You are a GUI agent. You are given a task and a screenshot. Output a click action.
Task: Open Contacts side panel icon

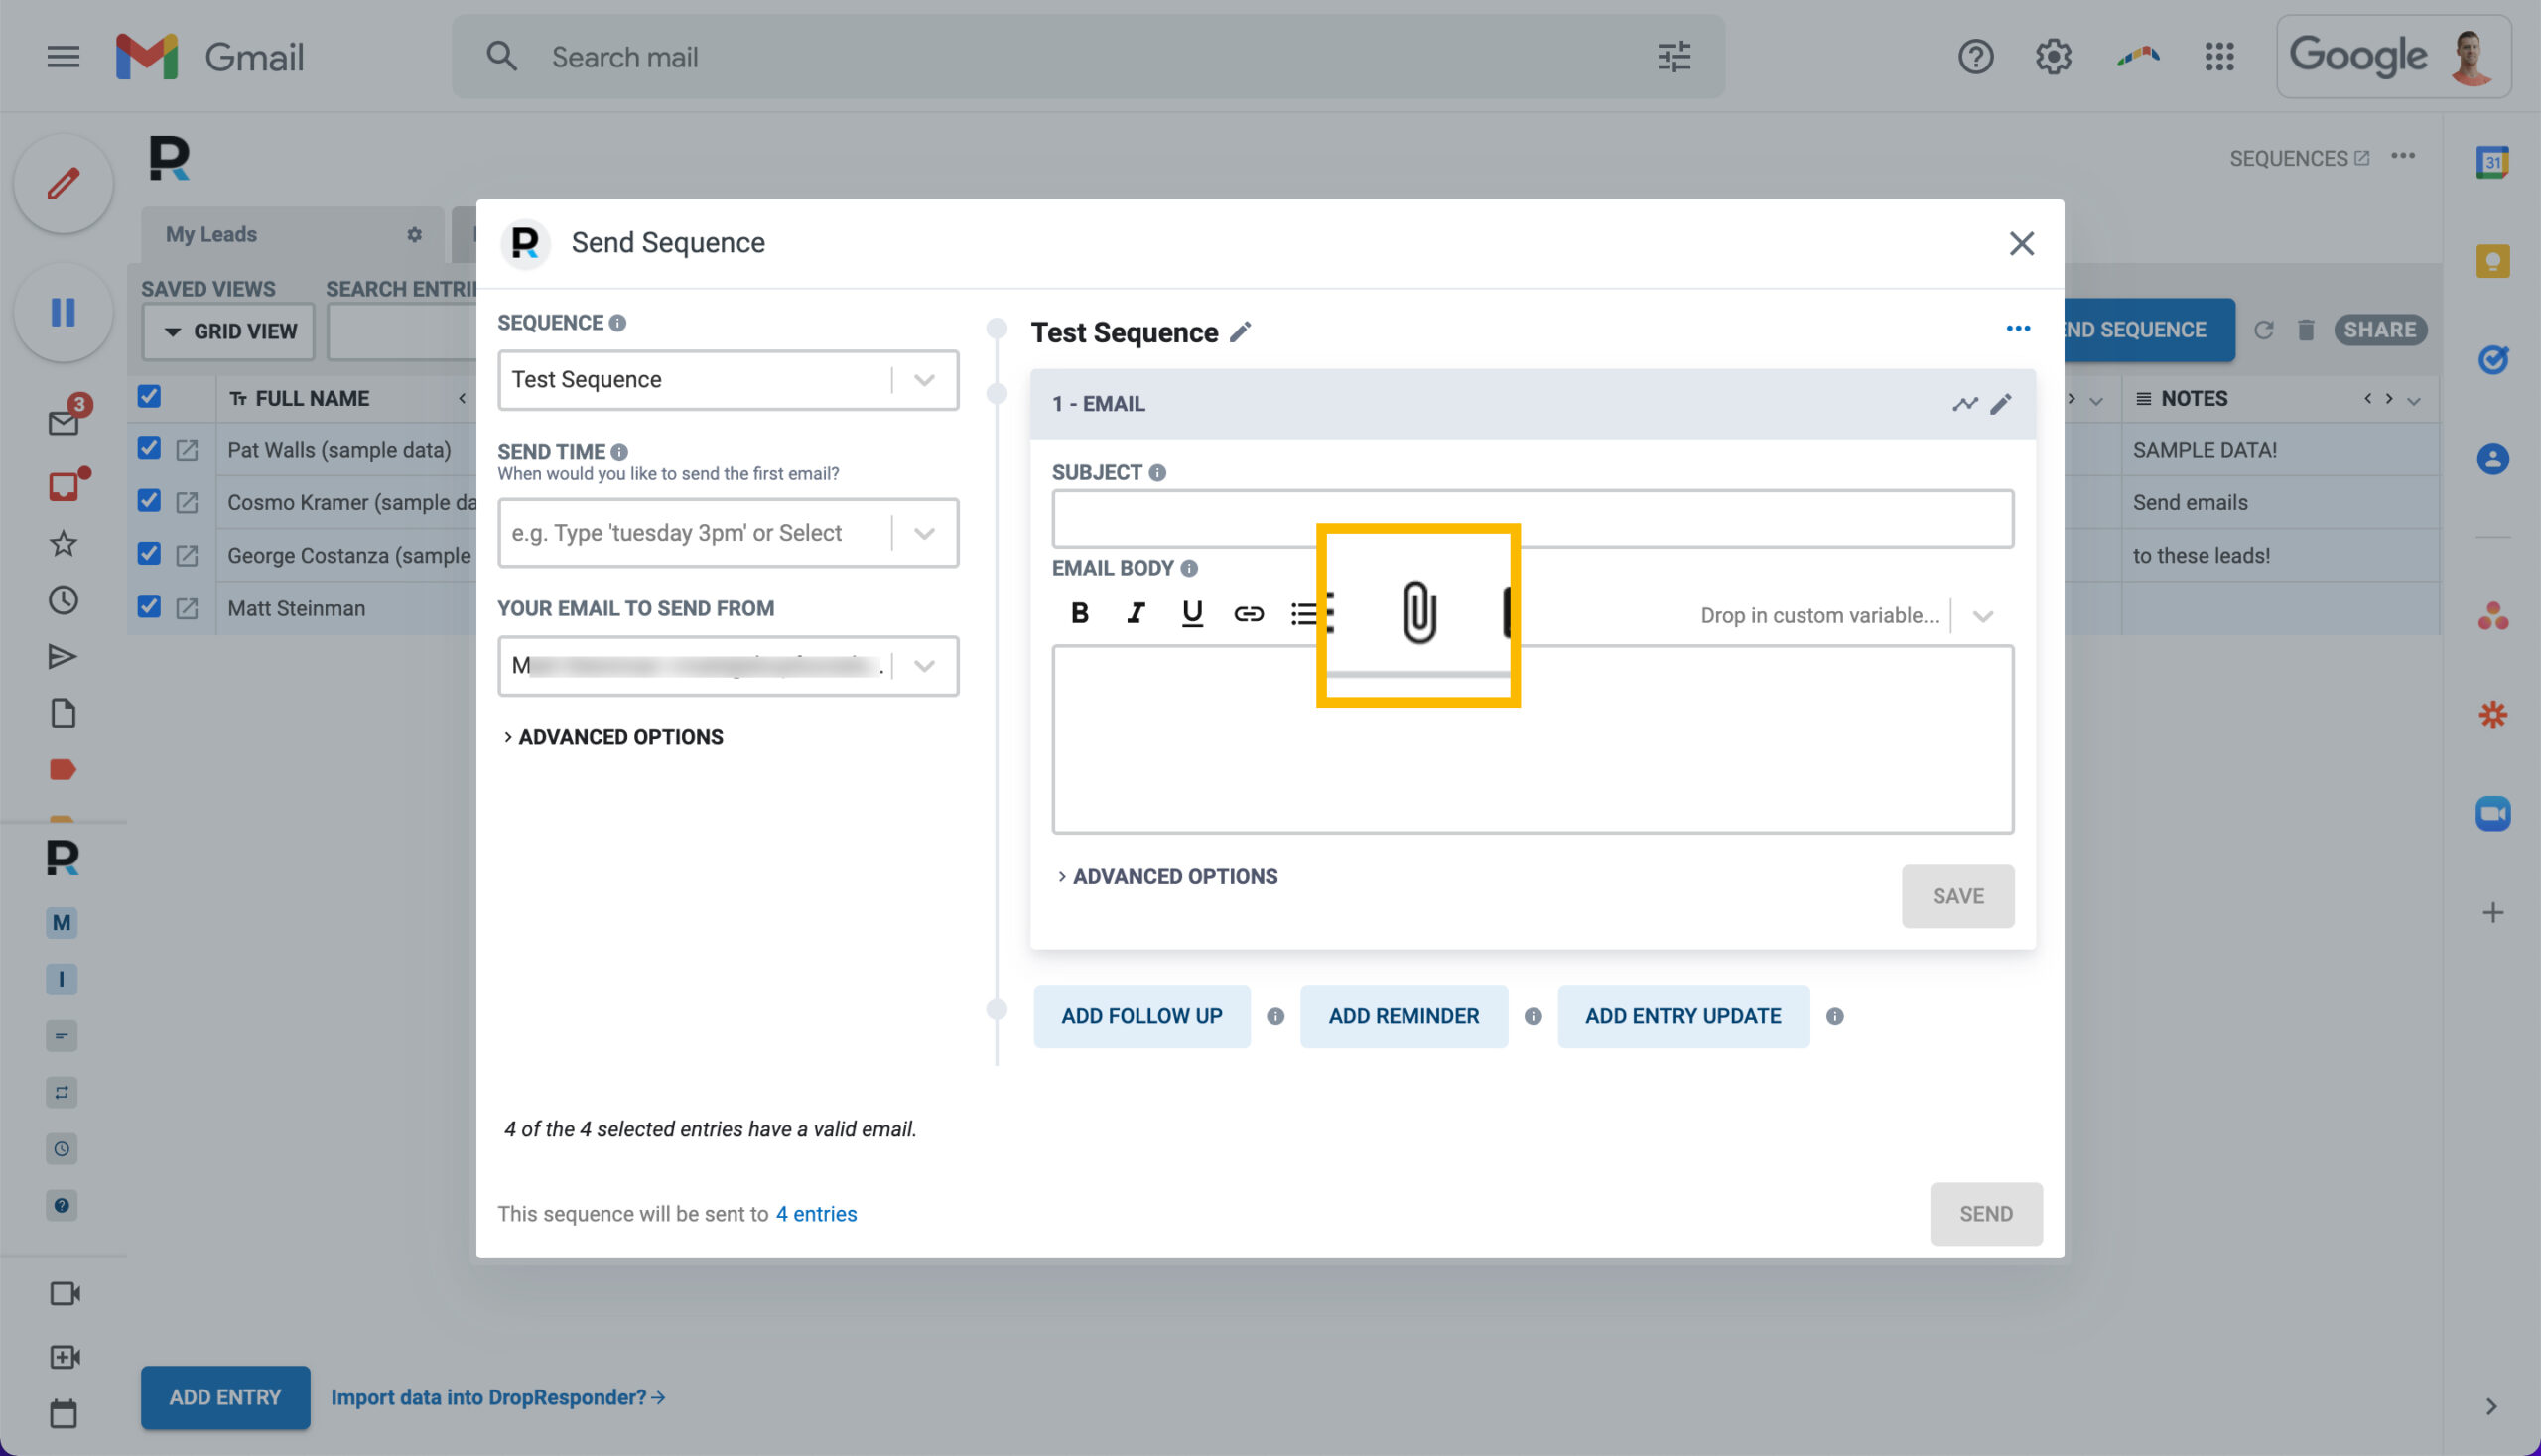tap(2491, 459)
